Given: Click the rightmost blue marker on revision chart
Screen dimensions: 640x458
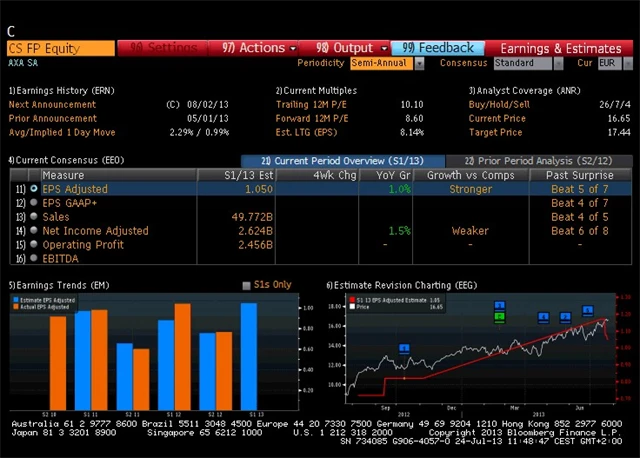Looking at the screenshot, I should tap(588, 311).
